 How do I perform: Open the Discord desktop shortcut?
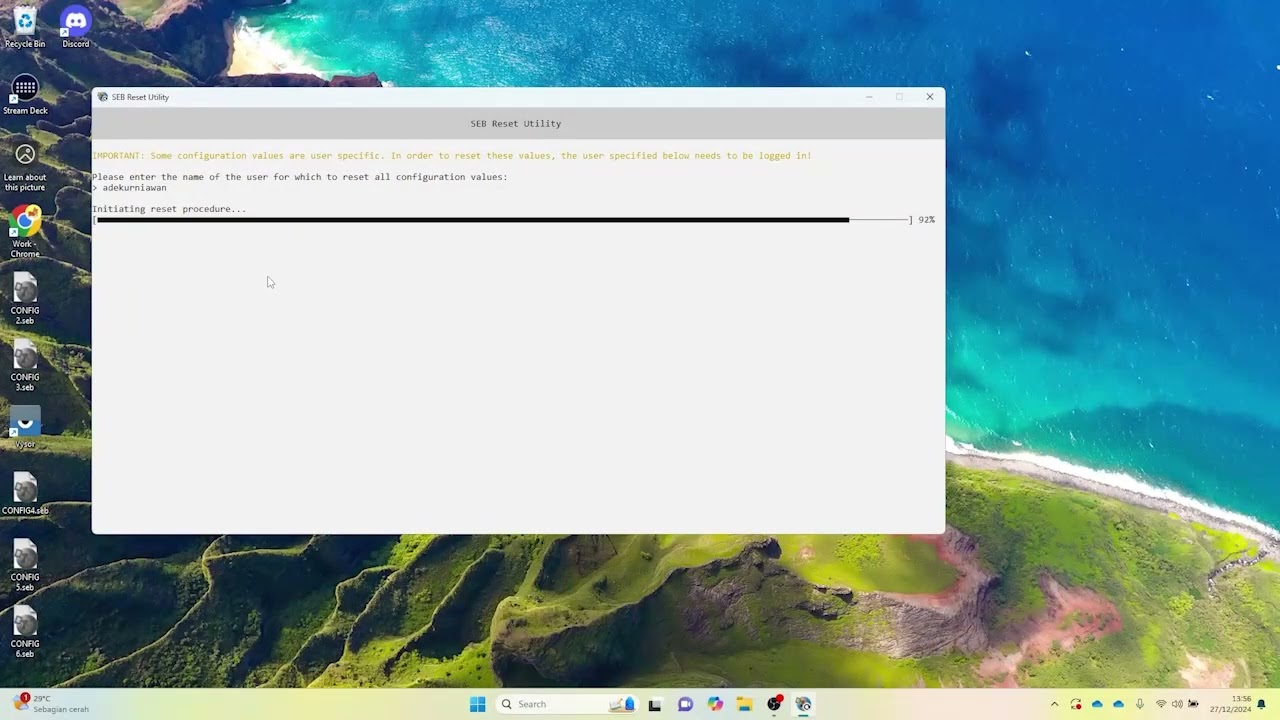(x=75, y=28)
